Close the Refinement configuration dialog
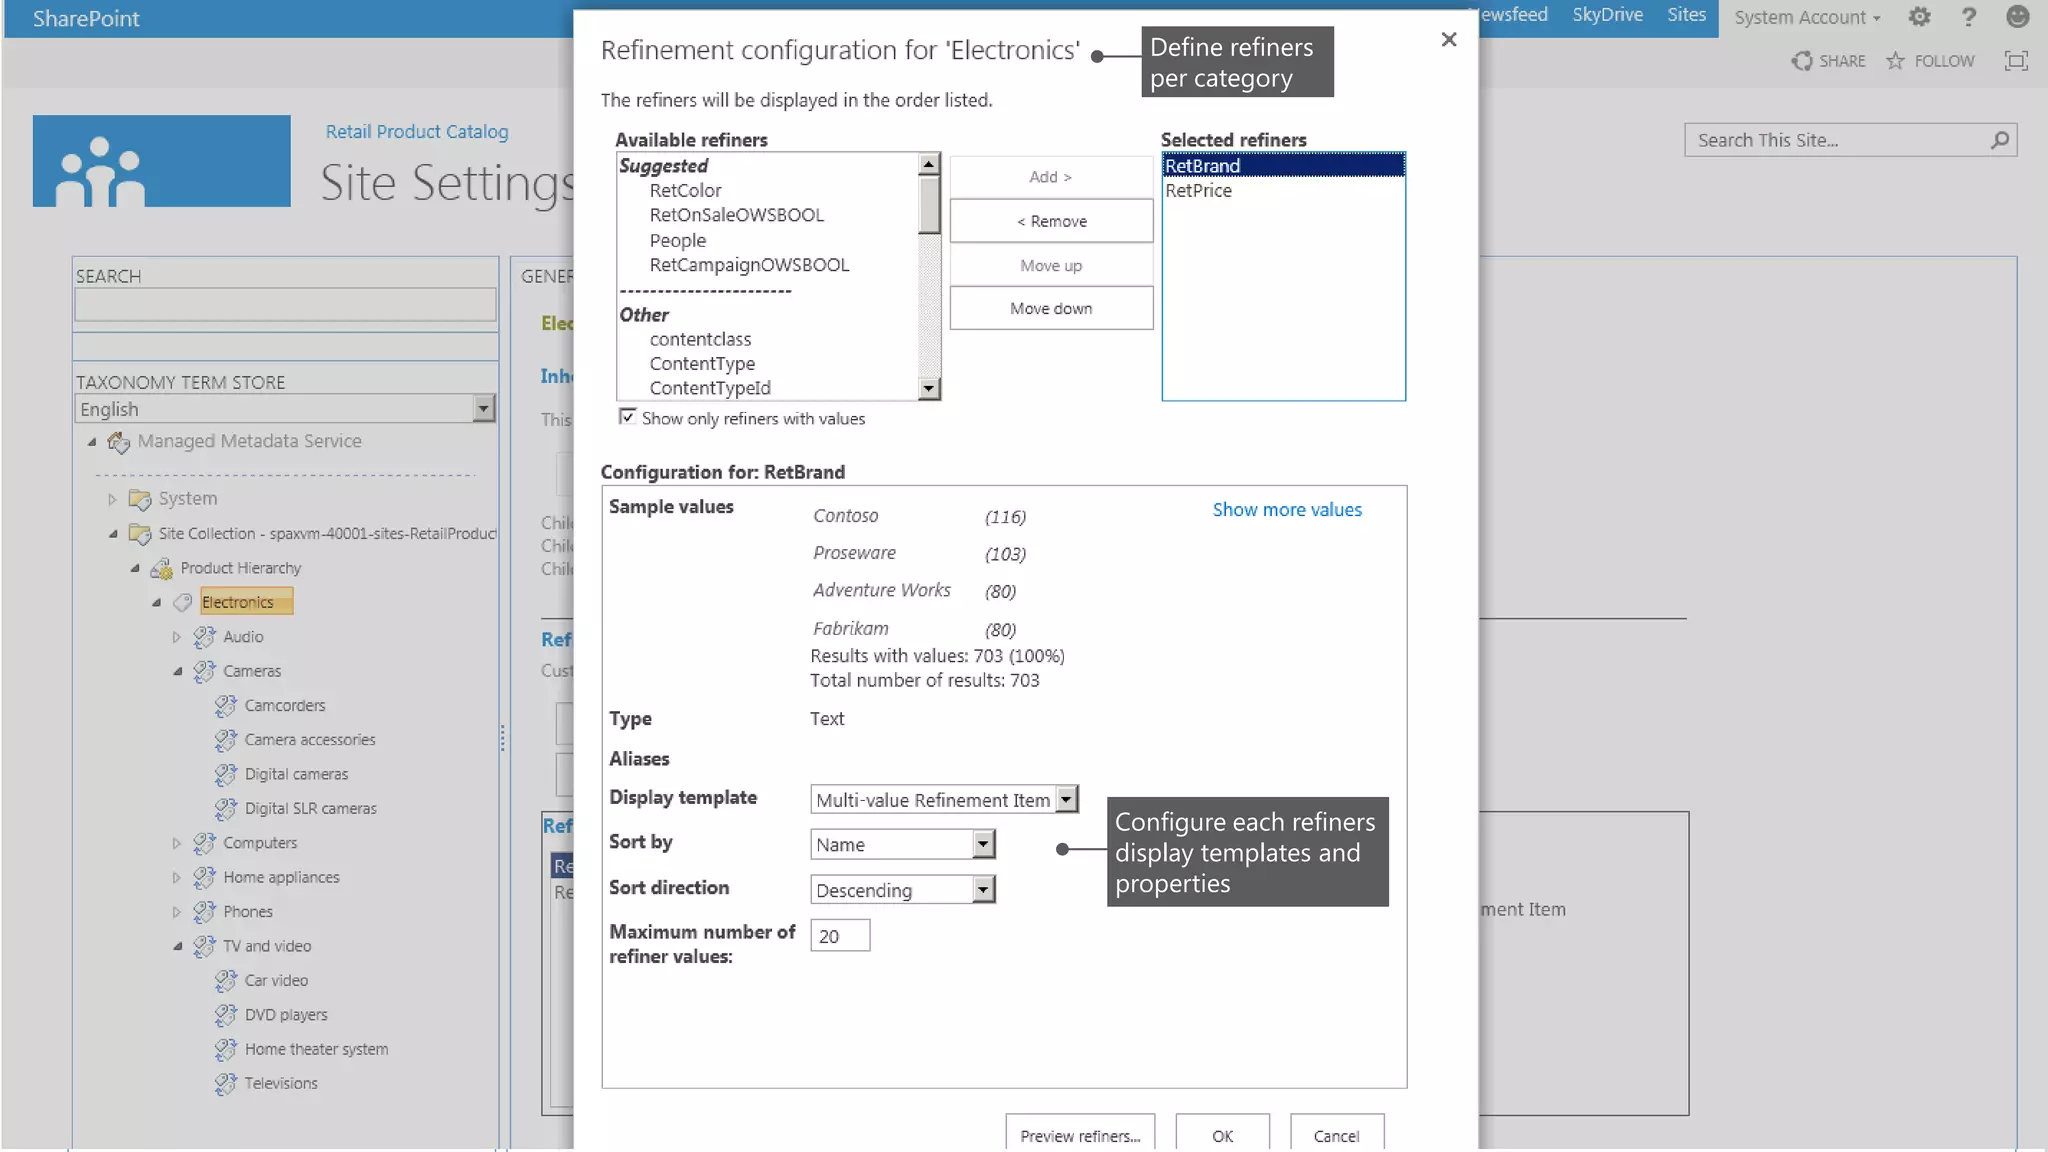This screenshot has height=1152, width=2048. 1449,39
